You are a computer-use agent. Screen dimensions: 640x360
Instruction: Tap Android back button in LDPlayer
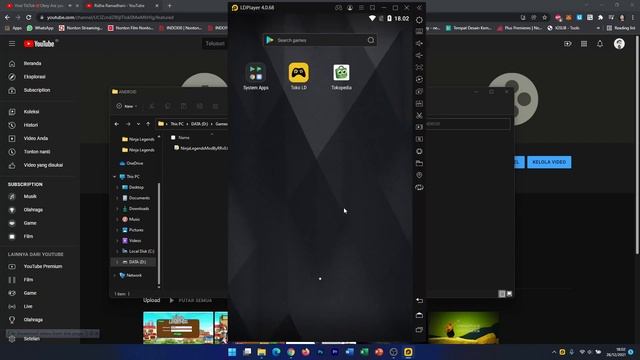(x=419, y=300)
